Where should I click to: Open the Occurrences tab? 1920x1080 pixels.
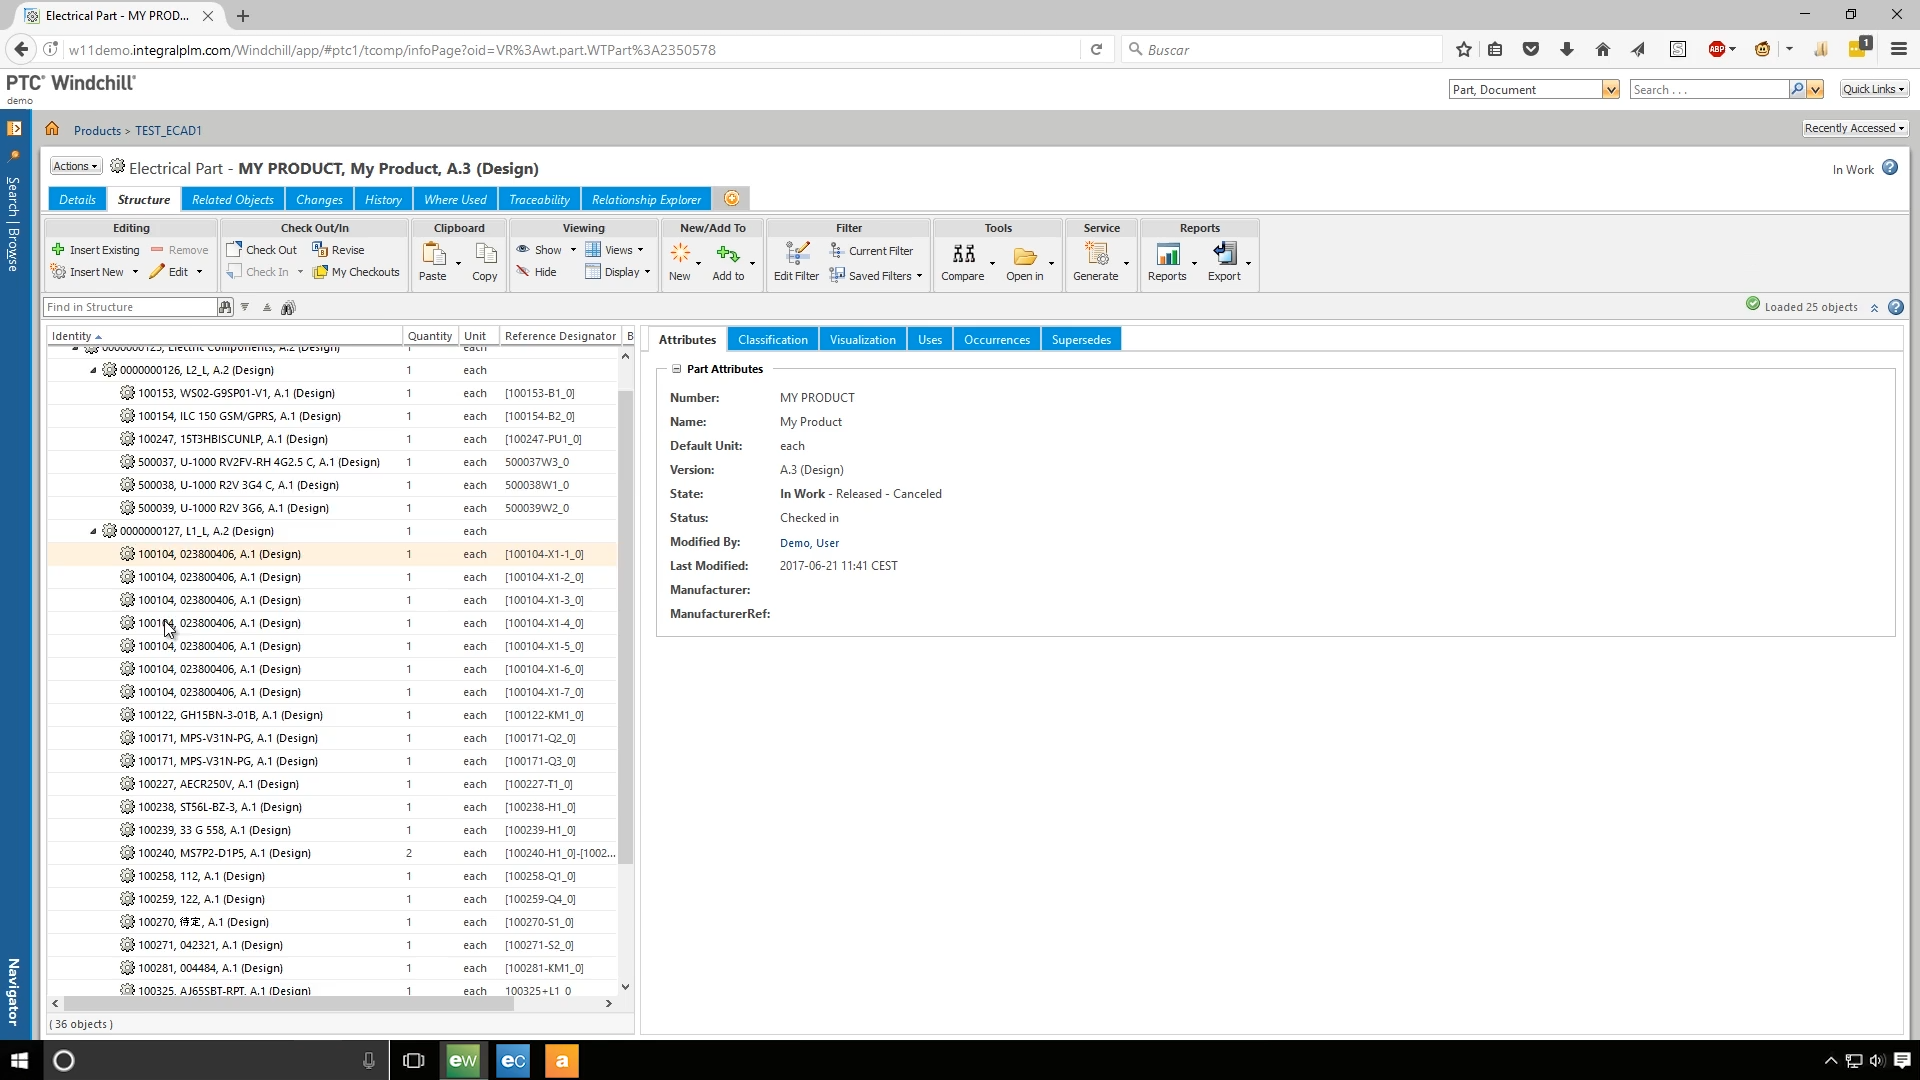tap(997, 340)
